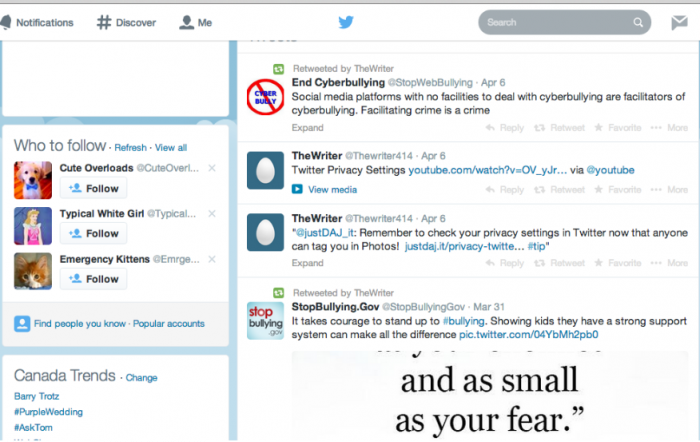
Task: Reply to Twitter Privacy Settings tweet
Action: tap(505, 190)
